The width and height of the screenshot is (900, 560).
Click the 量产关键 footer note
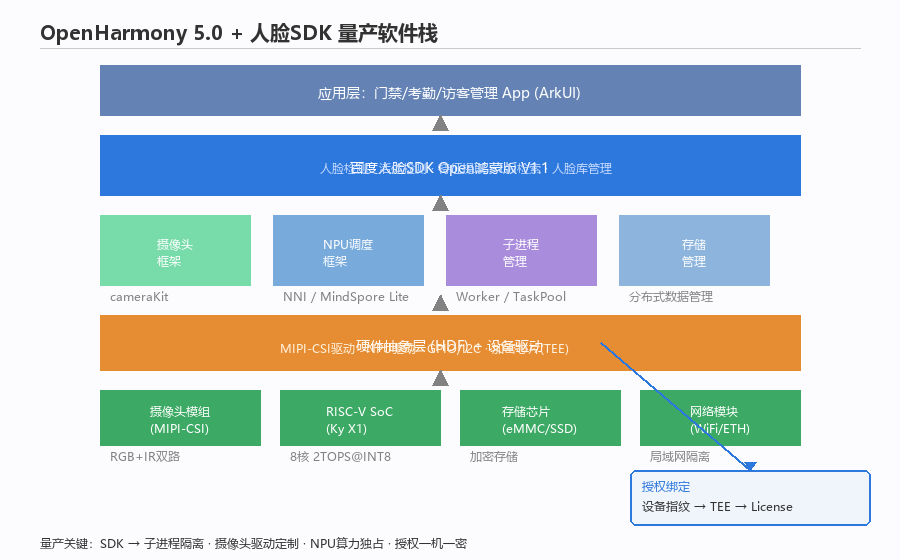click(253, 543)
